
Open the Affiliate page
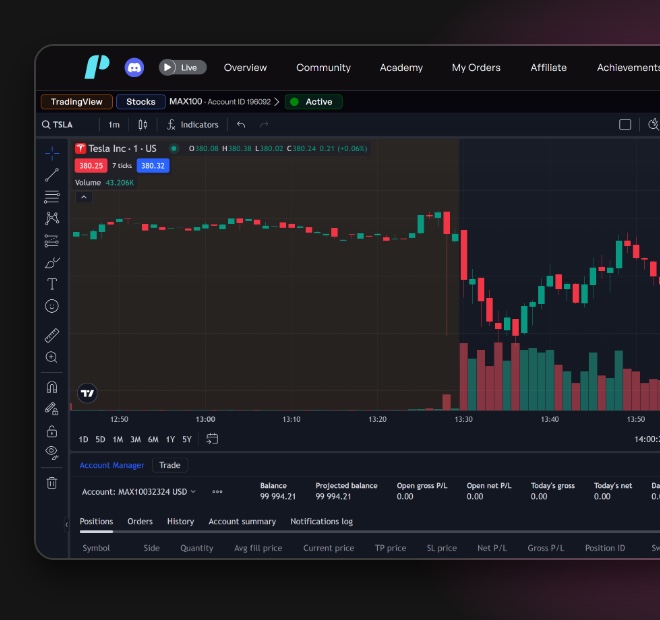[x=548, y=67]
